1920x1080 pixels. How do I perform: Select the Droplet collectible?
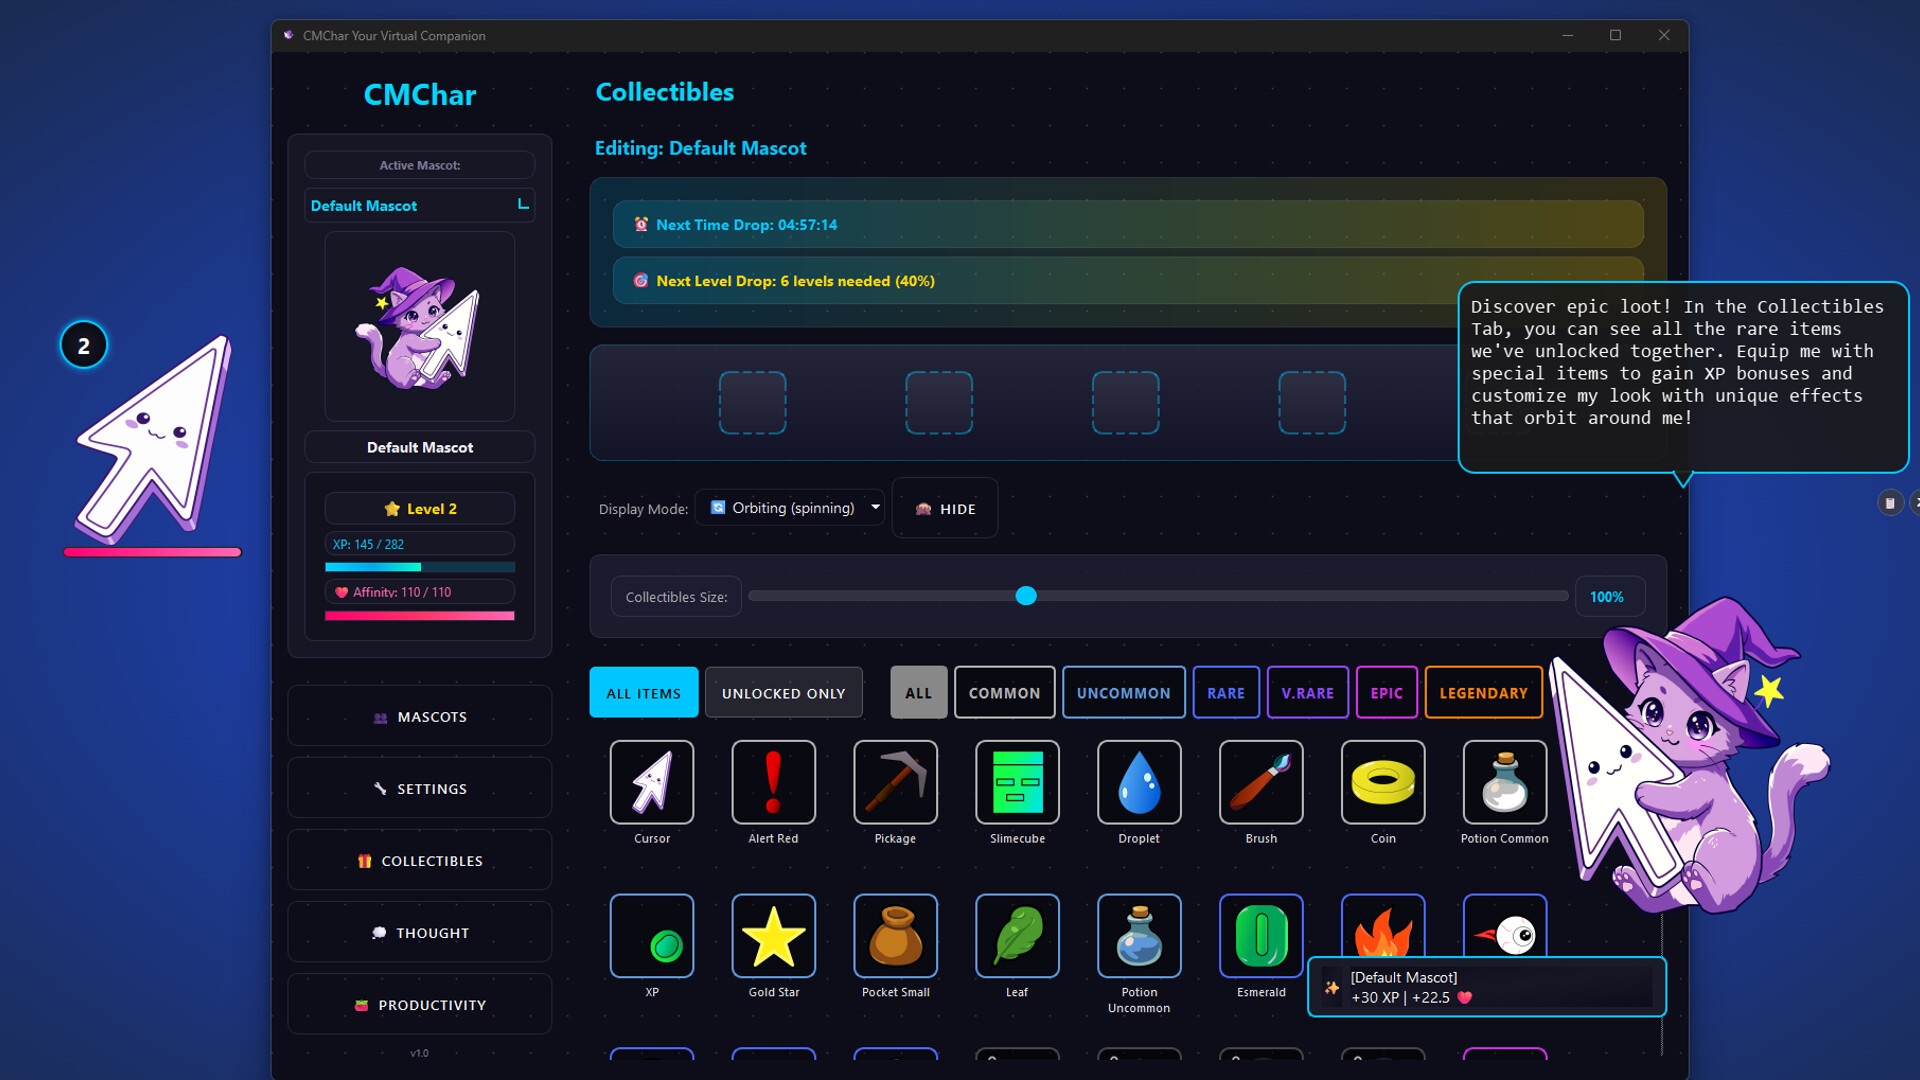click(1139, 783)
